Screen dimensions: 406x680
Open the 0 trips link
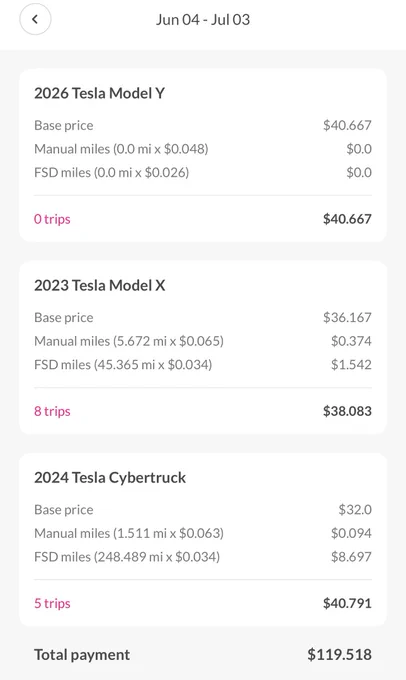(52, 219)
